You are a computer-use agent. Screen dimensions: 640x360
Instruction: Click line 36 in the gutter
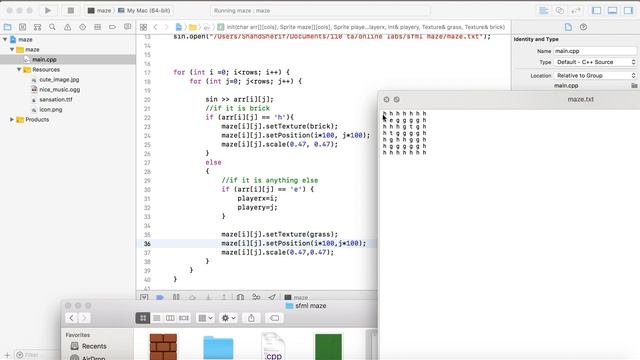coord(147,244)
